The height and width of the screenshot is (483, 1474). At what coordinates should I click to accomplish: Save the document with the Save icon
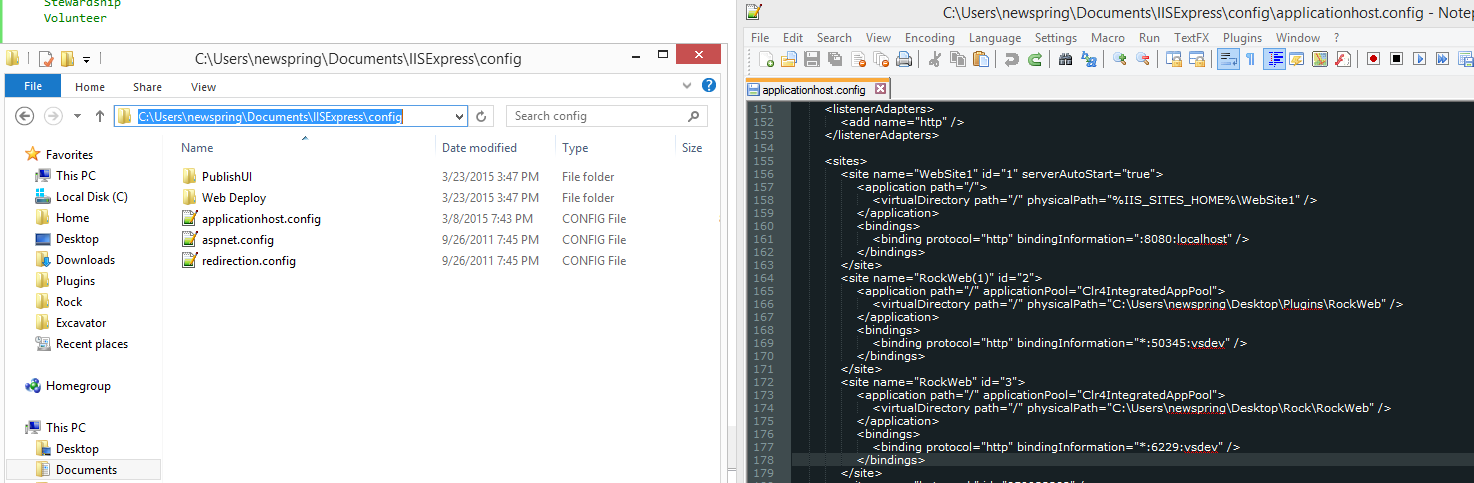click(x=812, y=59)
